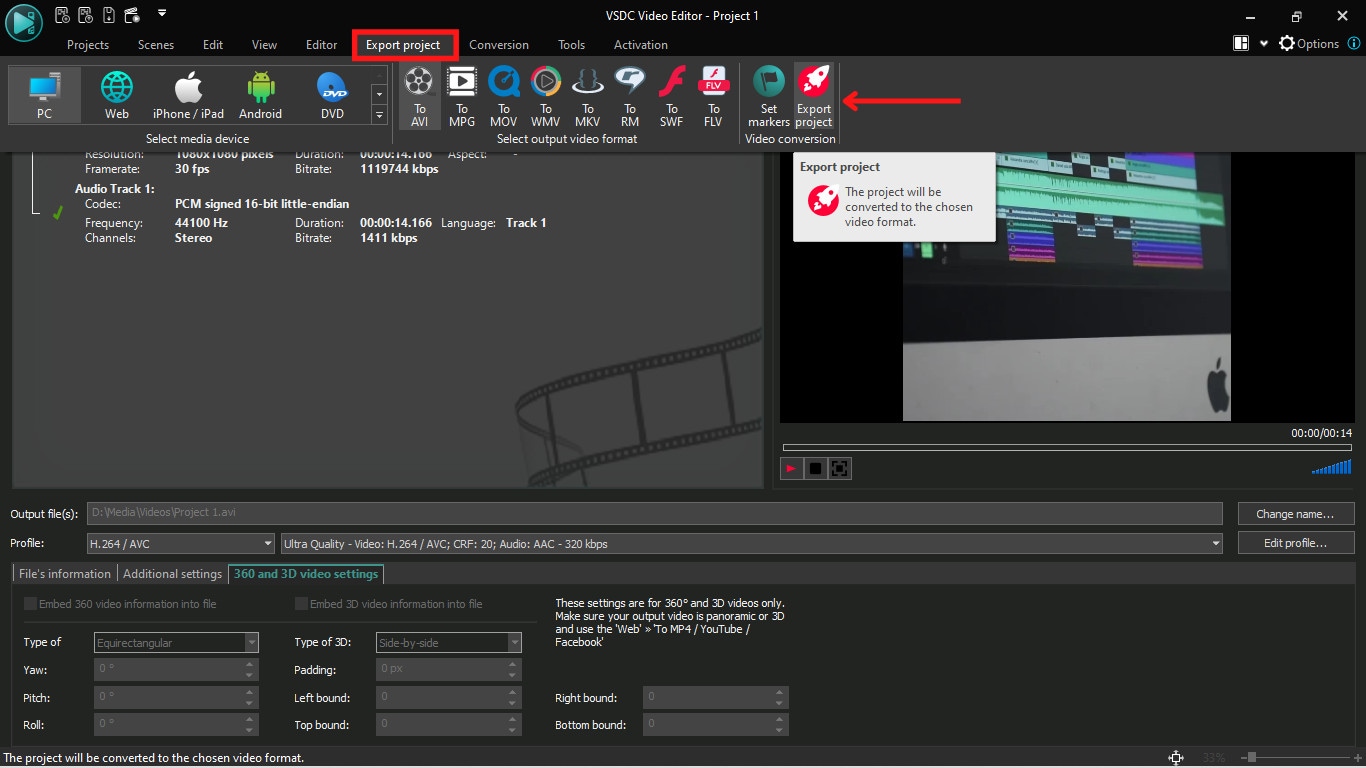Screen dimensions: 1366x768
Task: Pick the To MPG output format
Action: (462, 97)
